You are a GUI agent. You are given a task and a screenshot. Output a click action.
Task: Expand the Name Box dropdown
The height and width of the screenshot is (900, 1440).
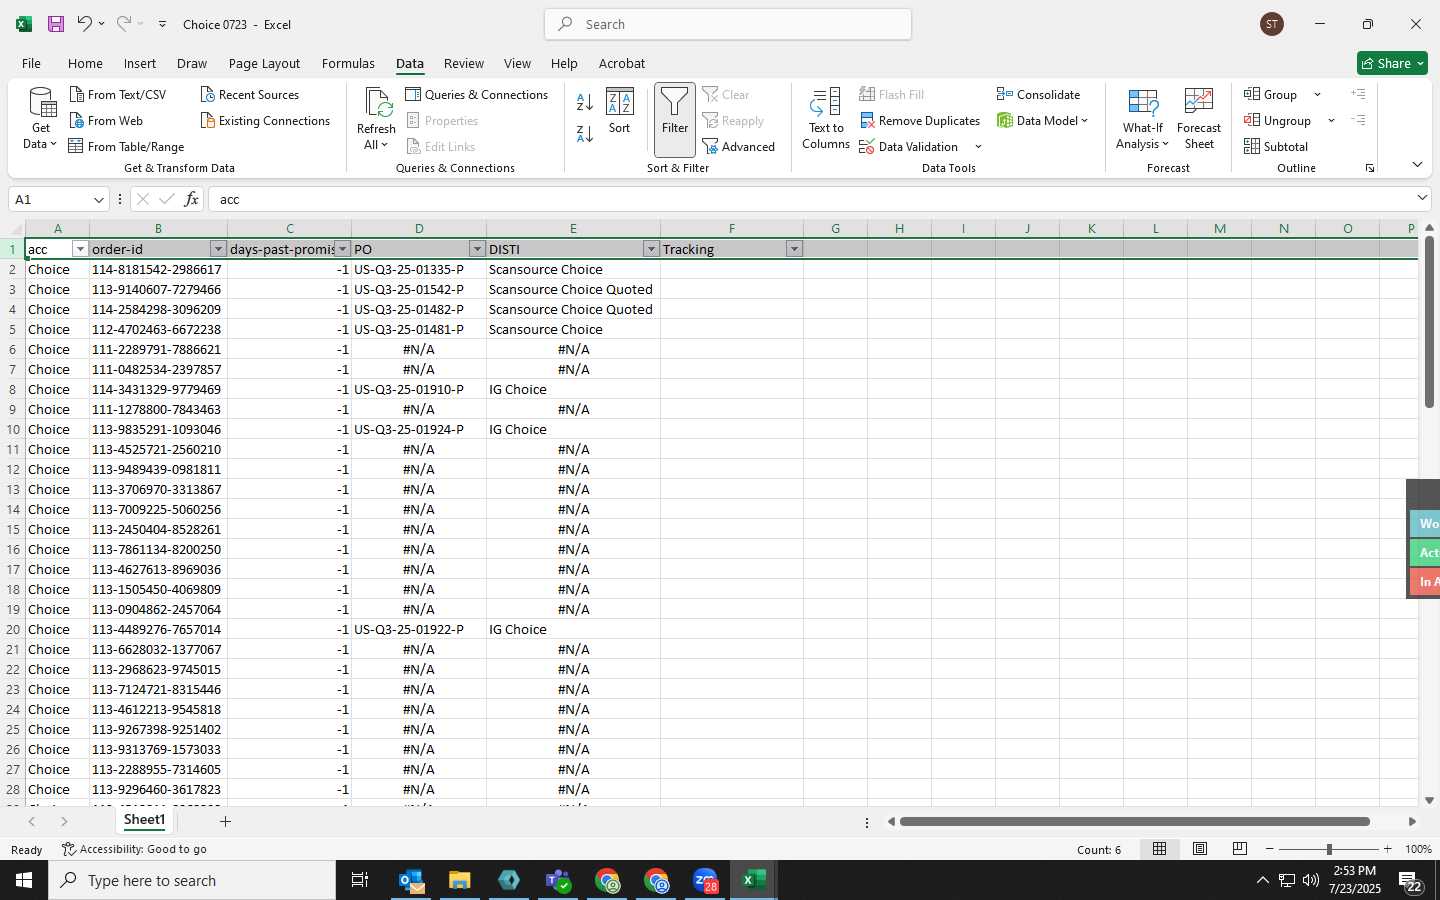coord(98,199)
